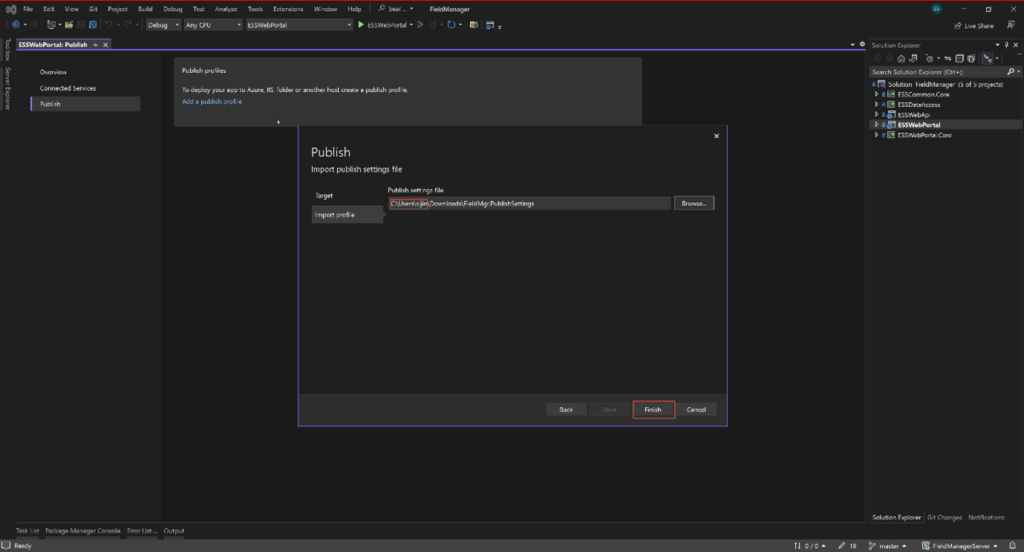Click Sync with Active Document icon
Image resolution: width=1024 pixels, height=552 pixels.
click(948, 58)
